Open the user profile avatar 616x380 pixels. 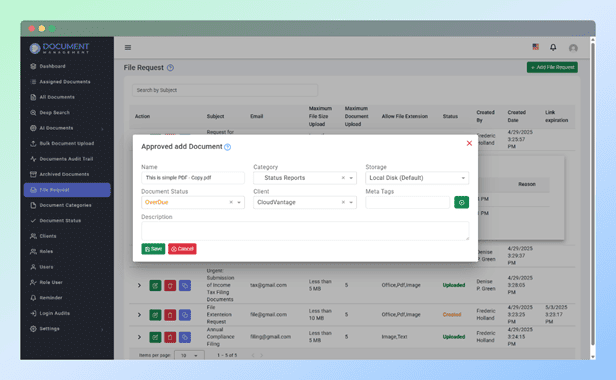573,48
